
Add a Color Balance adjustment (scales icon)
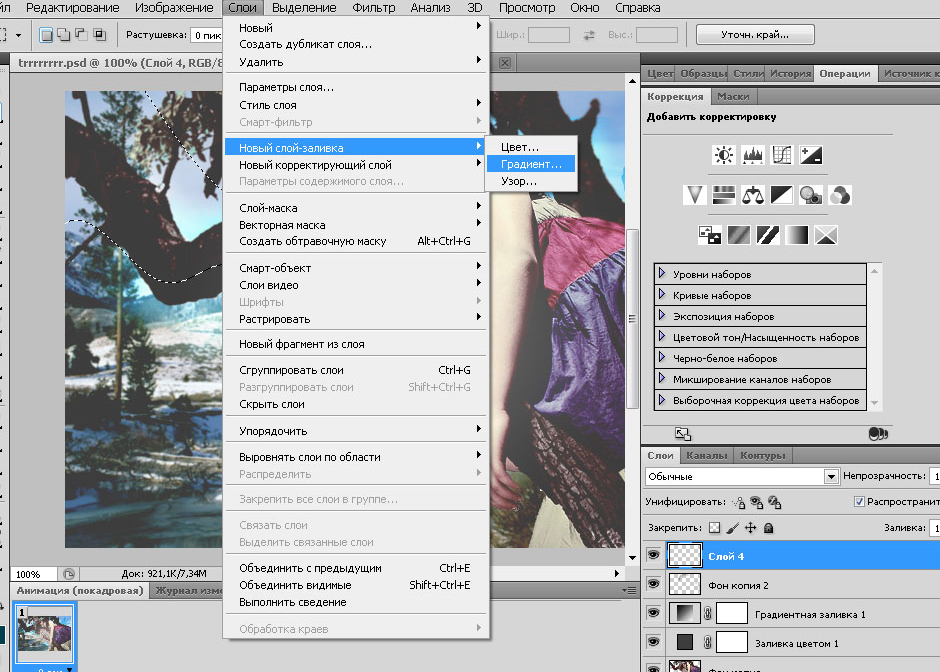[x=752, y=195]
